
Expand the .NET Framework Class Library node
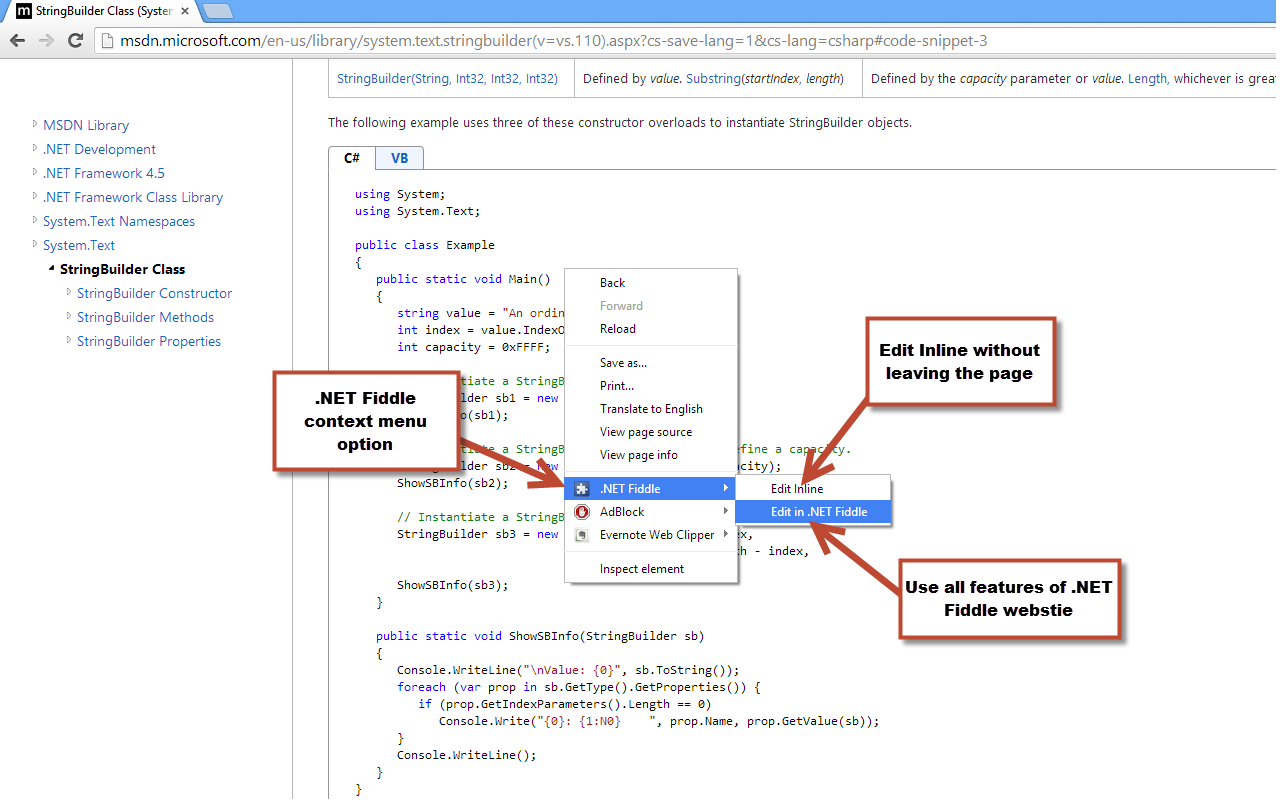tap(33, 197)
